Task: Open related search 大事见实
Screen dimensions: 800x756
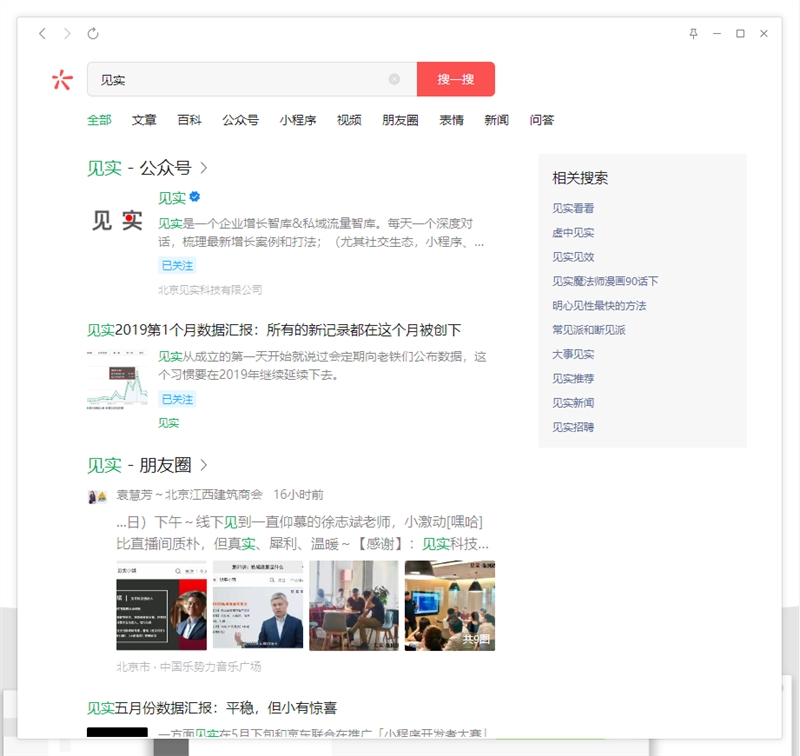Action: 573,354
